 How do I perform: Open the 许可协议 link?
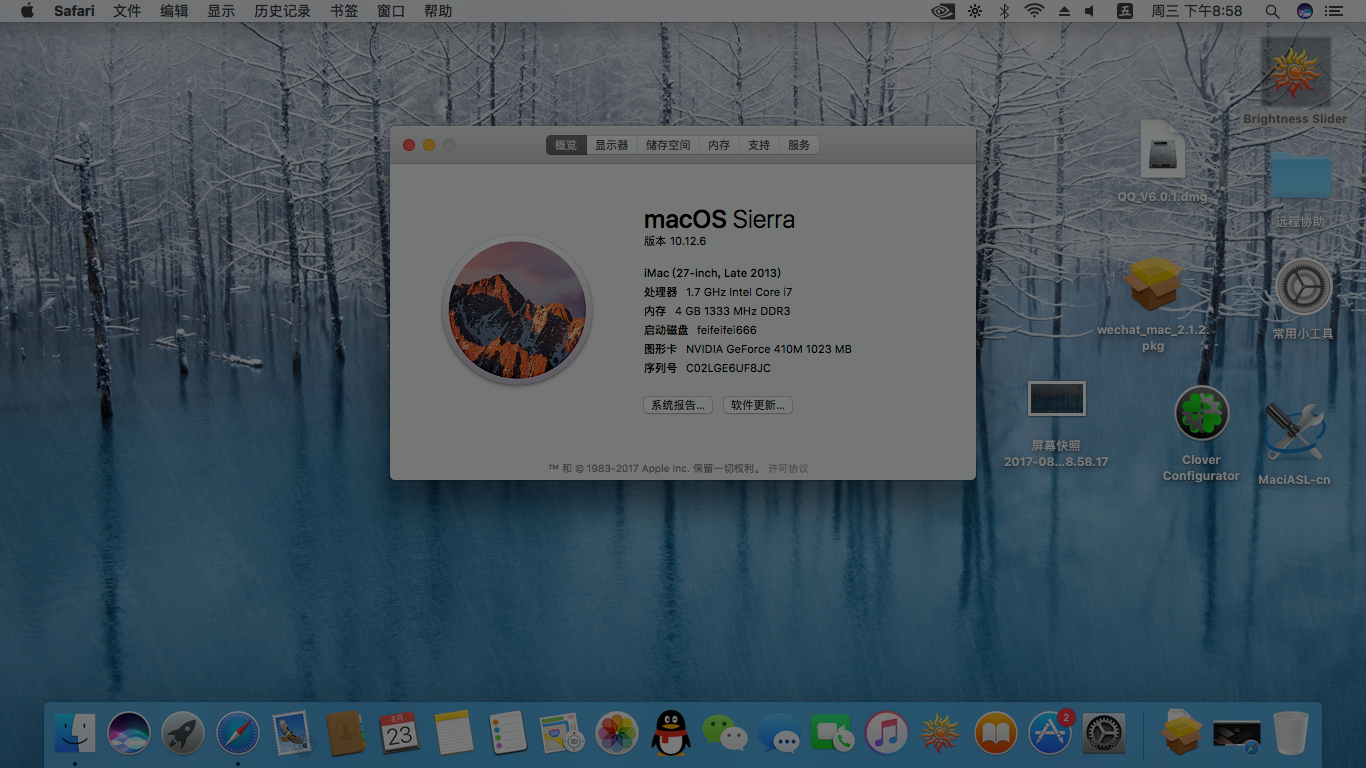click(x=788, y=468)
